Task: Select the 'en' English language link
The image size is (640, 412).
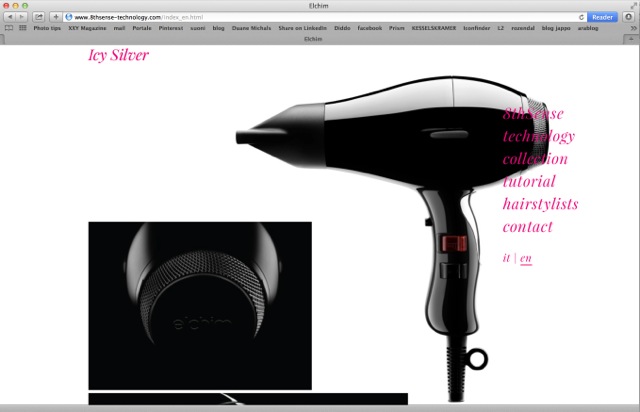Action: pyautogui.click(x=526, y=258)
